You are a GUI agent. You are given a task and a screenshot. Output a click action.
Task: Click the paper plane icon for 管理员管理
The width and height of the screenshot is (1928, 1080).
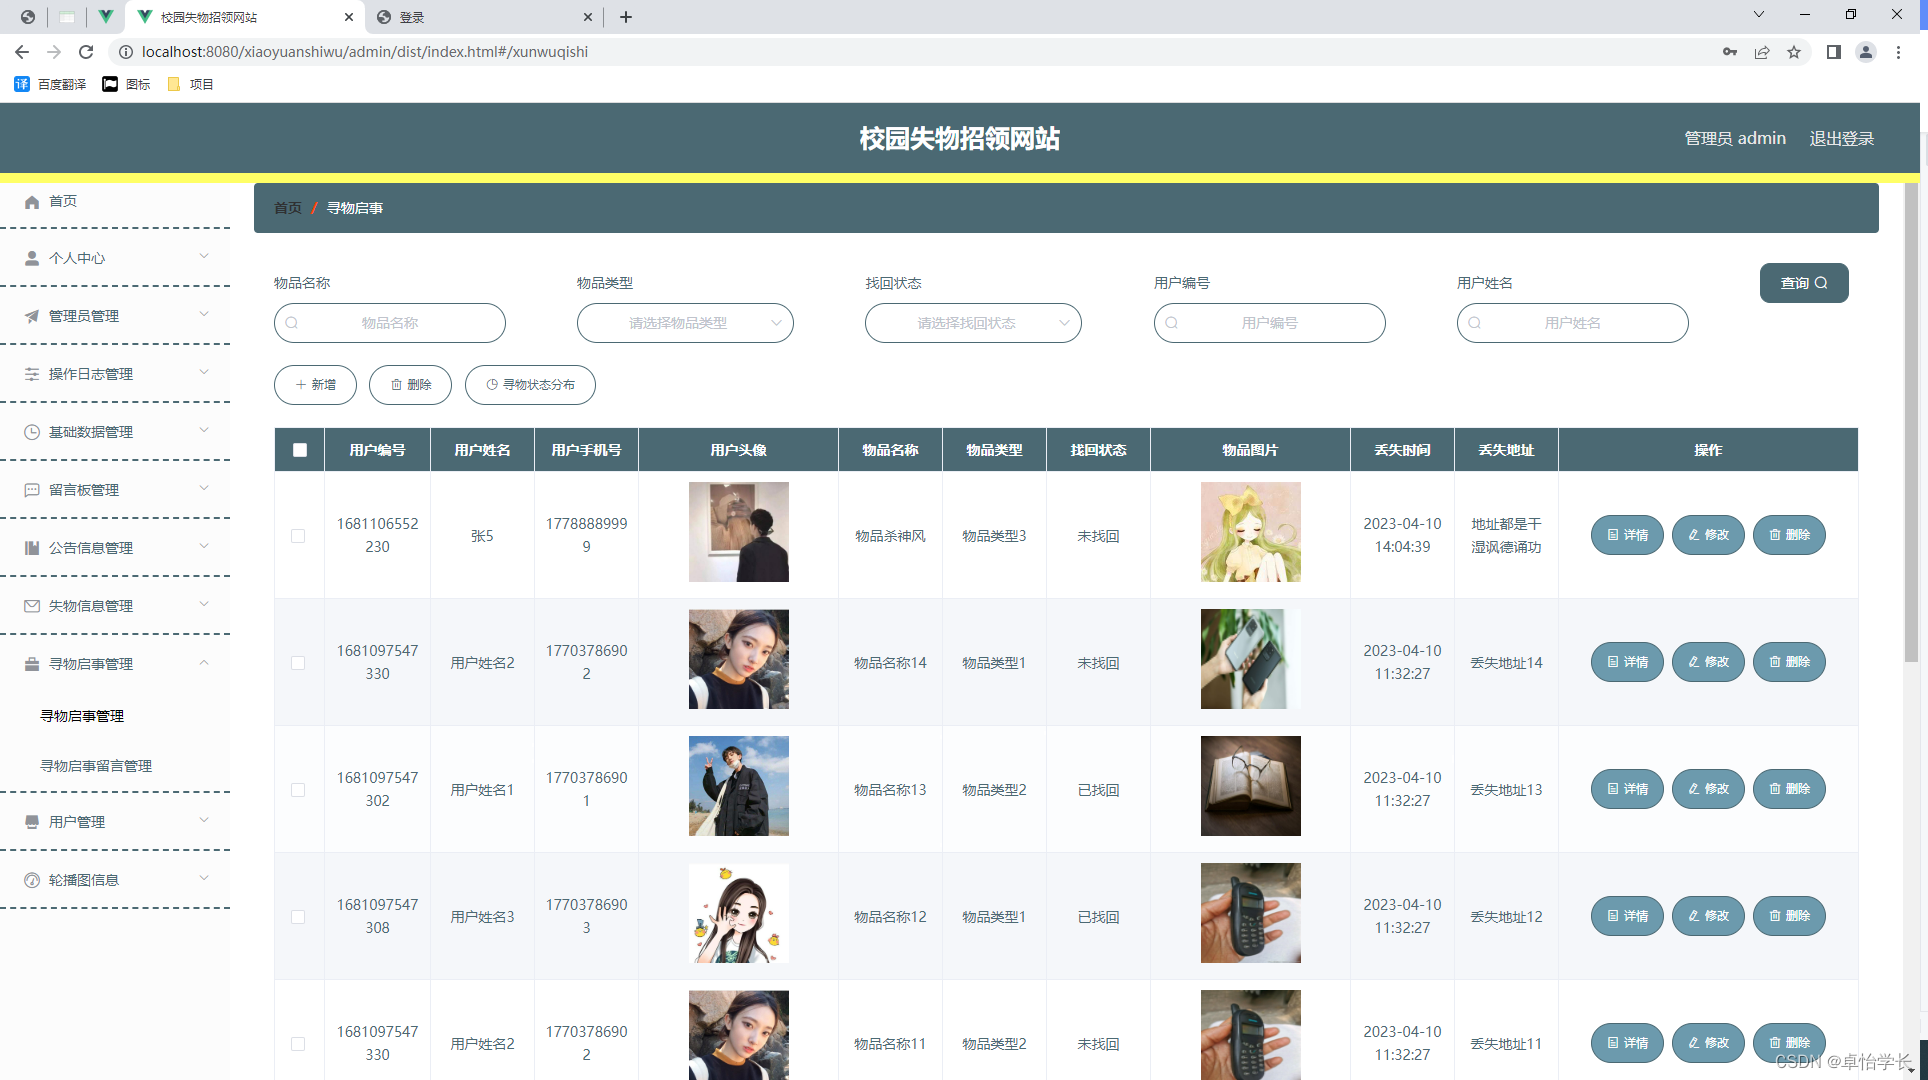coord(32,316)
